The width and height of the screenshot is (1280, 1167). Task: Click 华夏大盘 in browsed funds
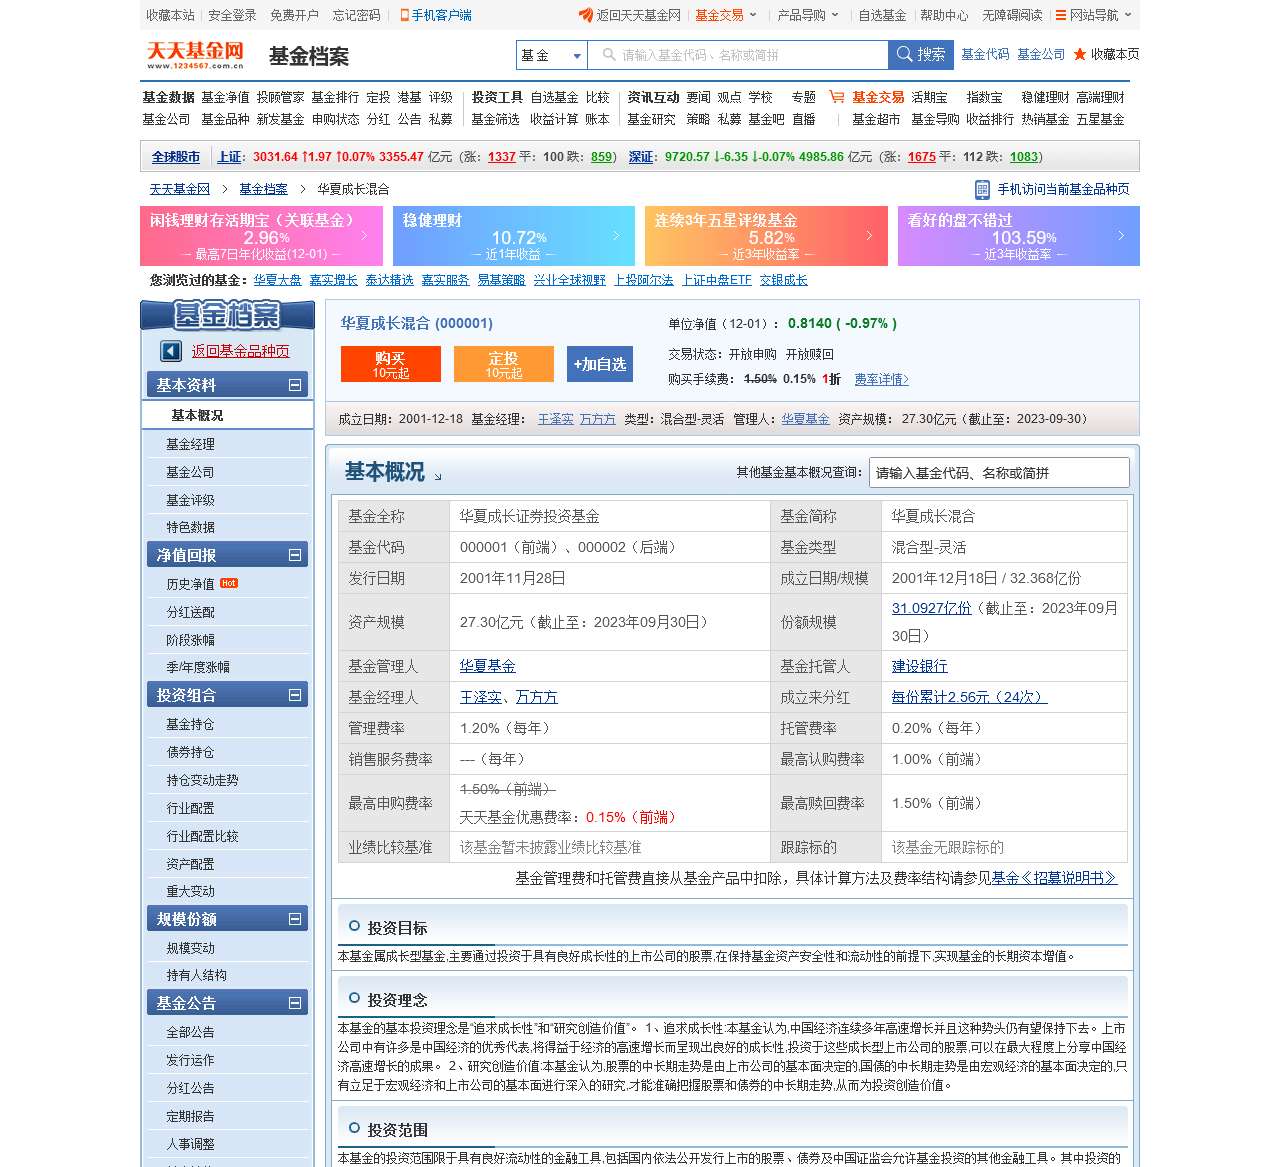pyautogui.click(x=277, y=280)
